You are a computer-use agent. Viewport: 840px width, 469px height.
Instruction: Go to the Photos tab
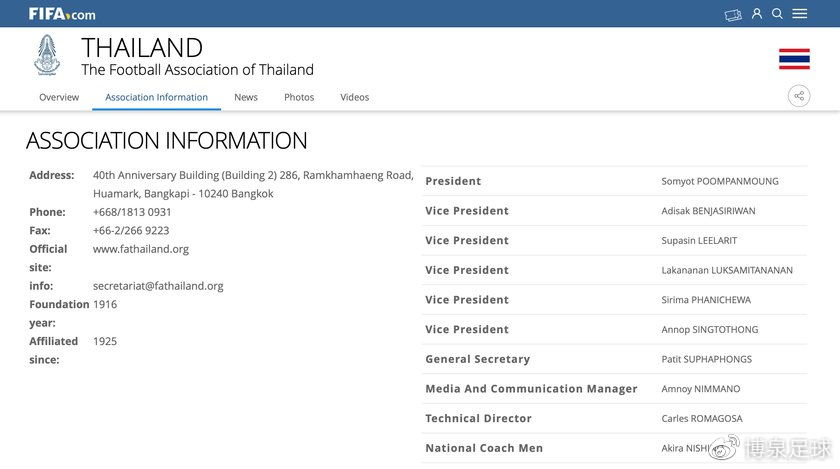pos(299,97)
